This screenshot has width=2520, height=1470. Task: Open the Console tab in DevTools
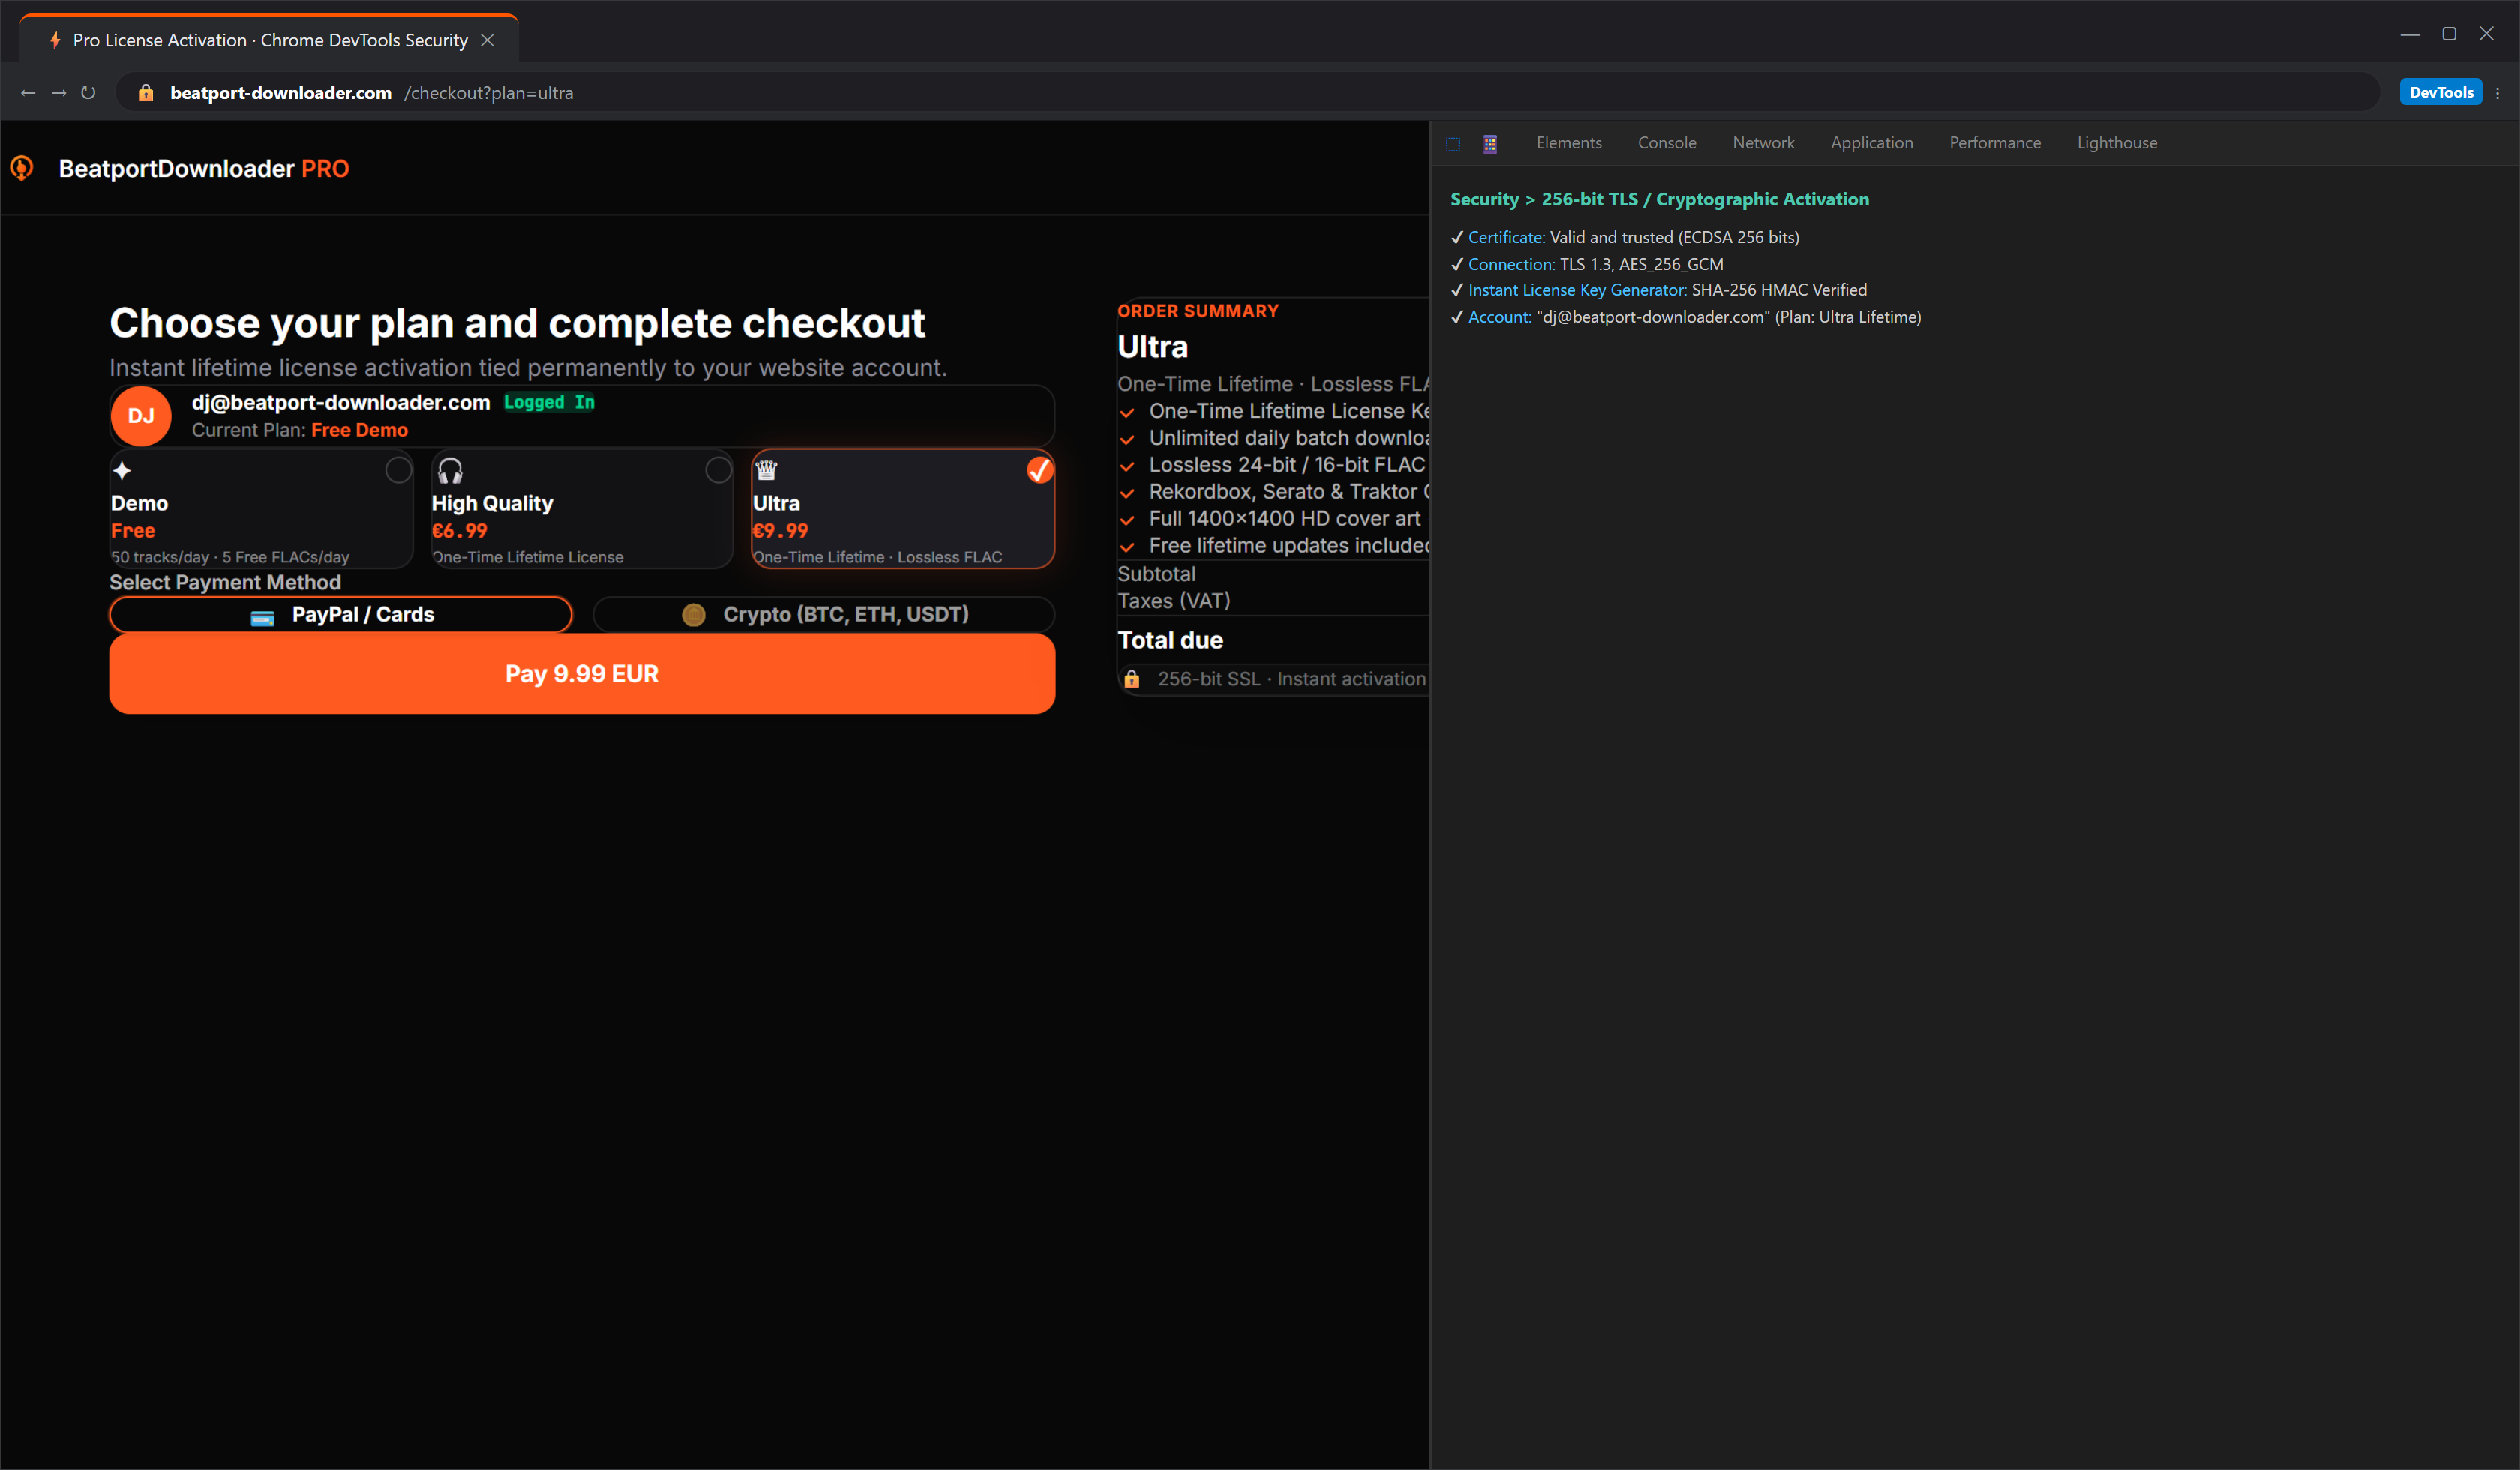click(1667, 143)
